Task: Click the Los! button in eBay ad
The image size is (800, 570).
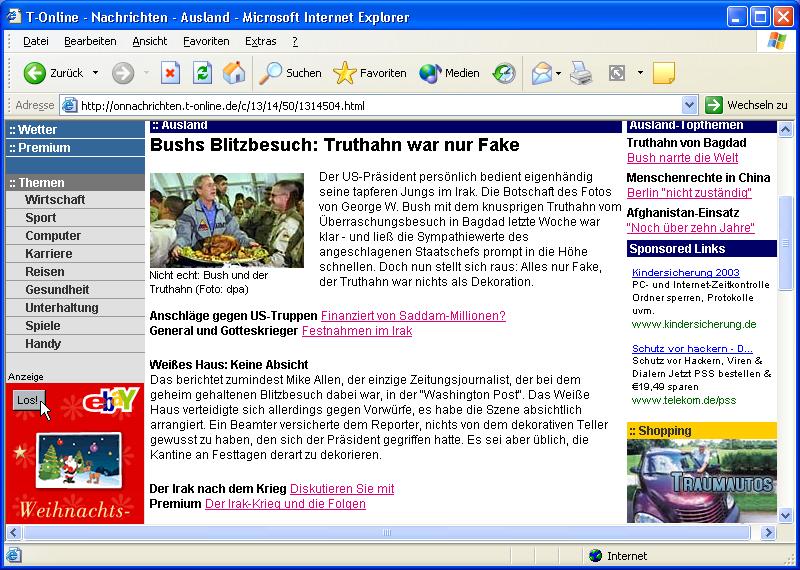Action: tap(29, 400)
